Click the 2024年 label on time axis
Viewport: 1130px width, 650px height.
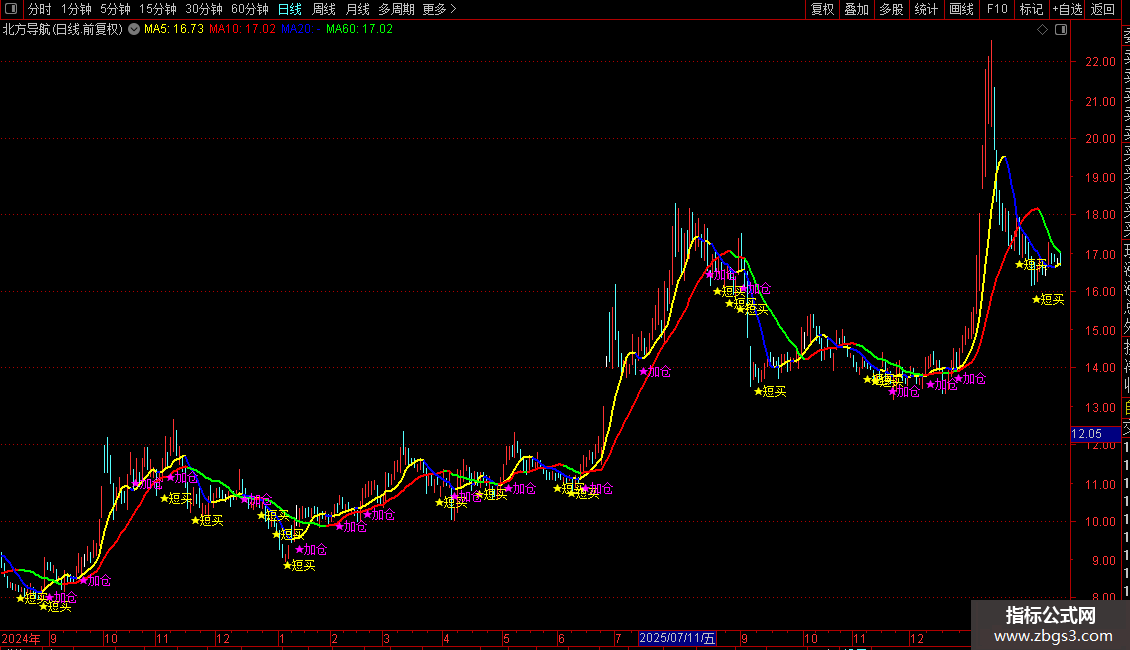pyautogui.click(x=21, y=638)
